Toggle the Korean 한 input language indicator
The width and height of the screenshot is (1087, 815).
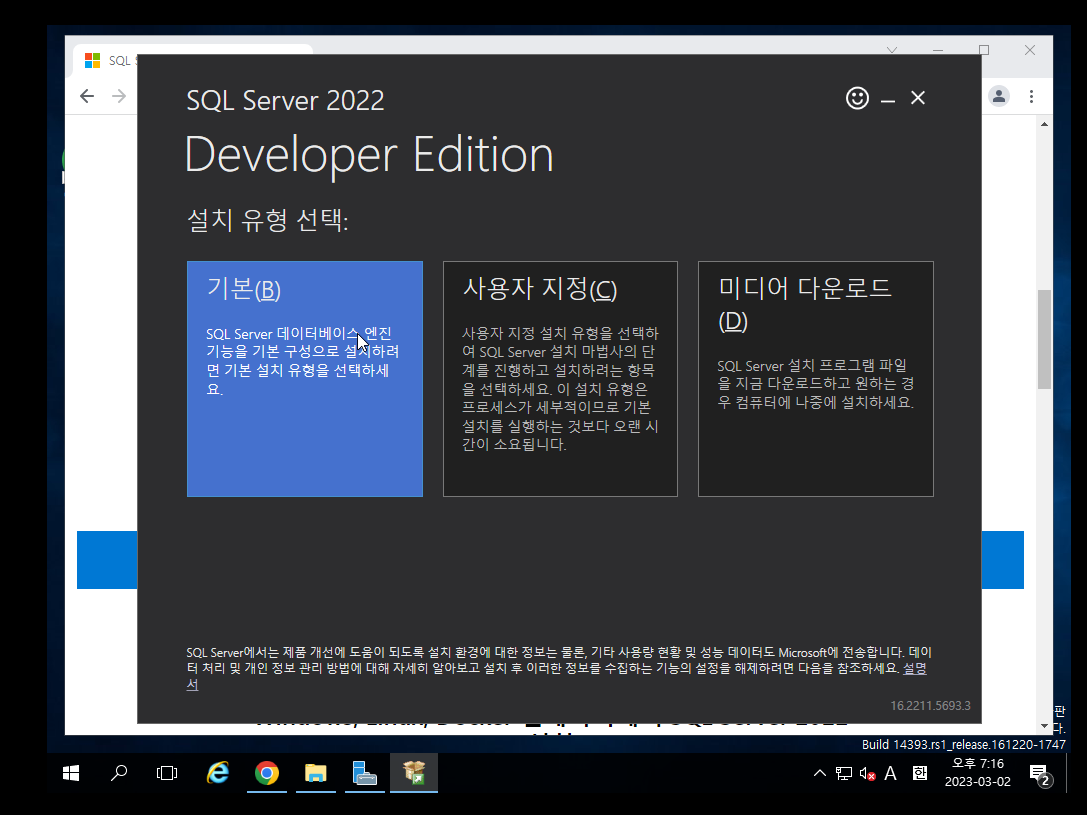pyautogui.click(x=920, y=773)
